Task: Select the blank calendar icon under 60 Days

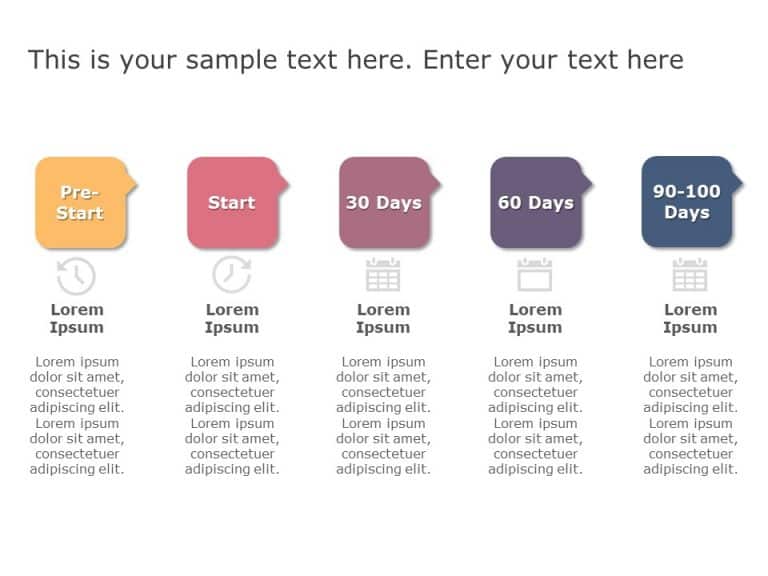Action: point(534,275)
